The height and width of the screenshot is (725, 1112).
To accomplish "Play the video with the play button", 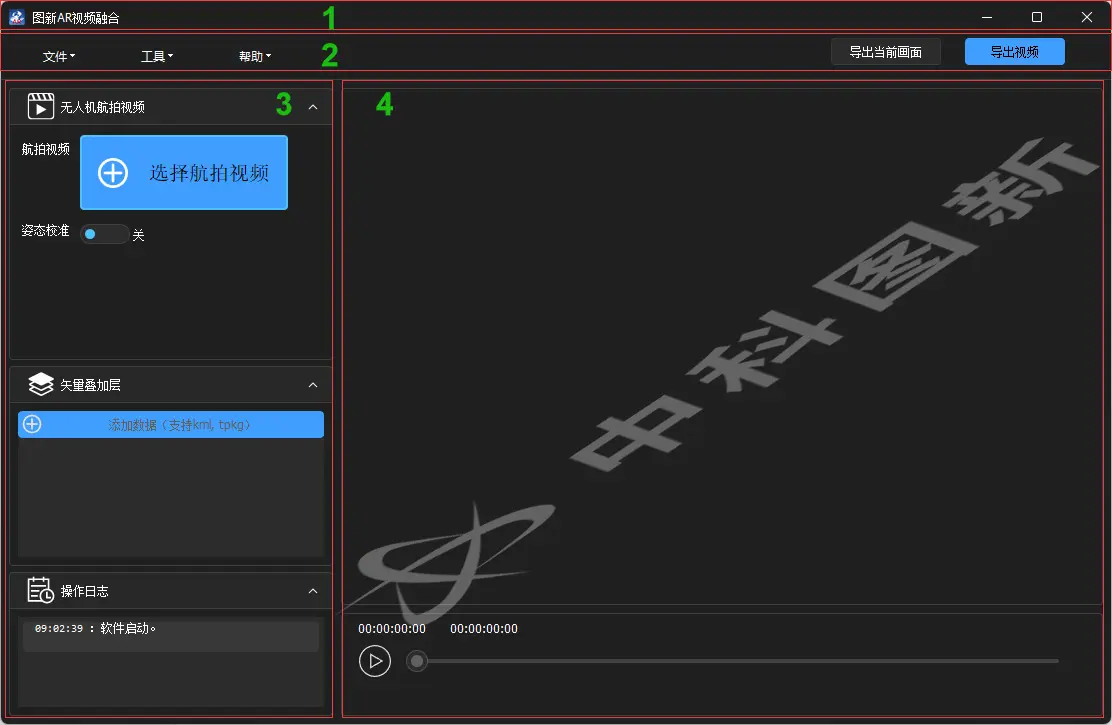I will pyautogui.click(x=374, y=661).
